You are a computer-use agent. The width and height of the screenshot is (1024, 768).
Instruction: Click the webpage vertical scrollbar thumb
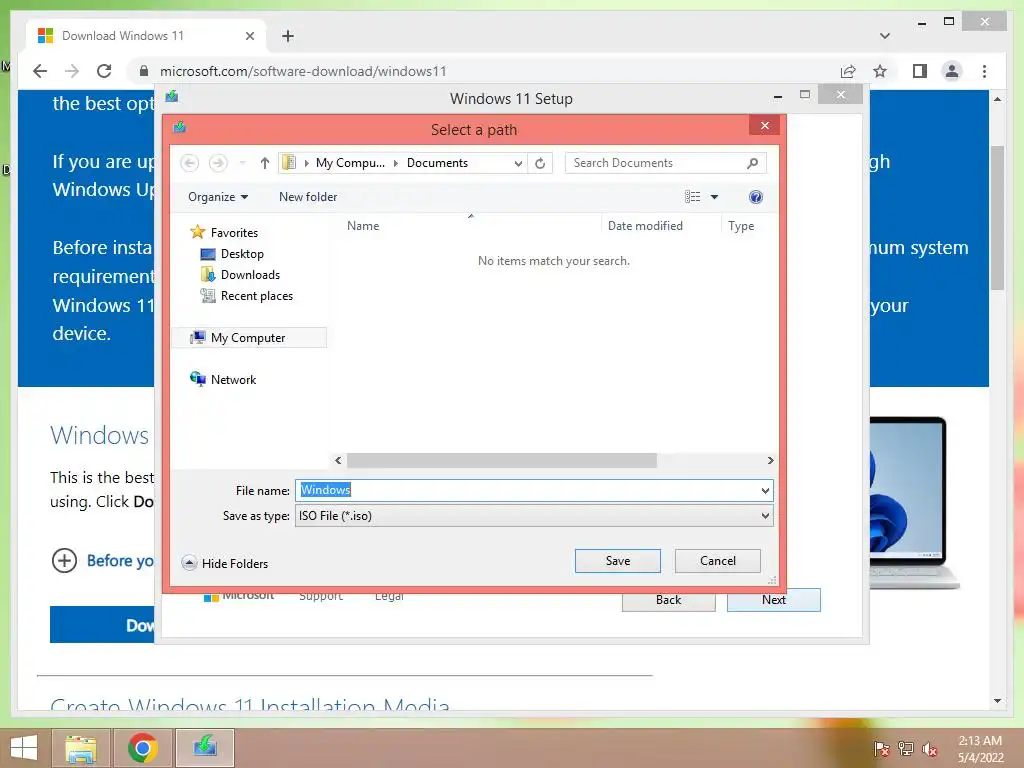click(997, 217)
